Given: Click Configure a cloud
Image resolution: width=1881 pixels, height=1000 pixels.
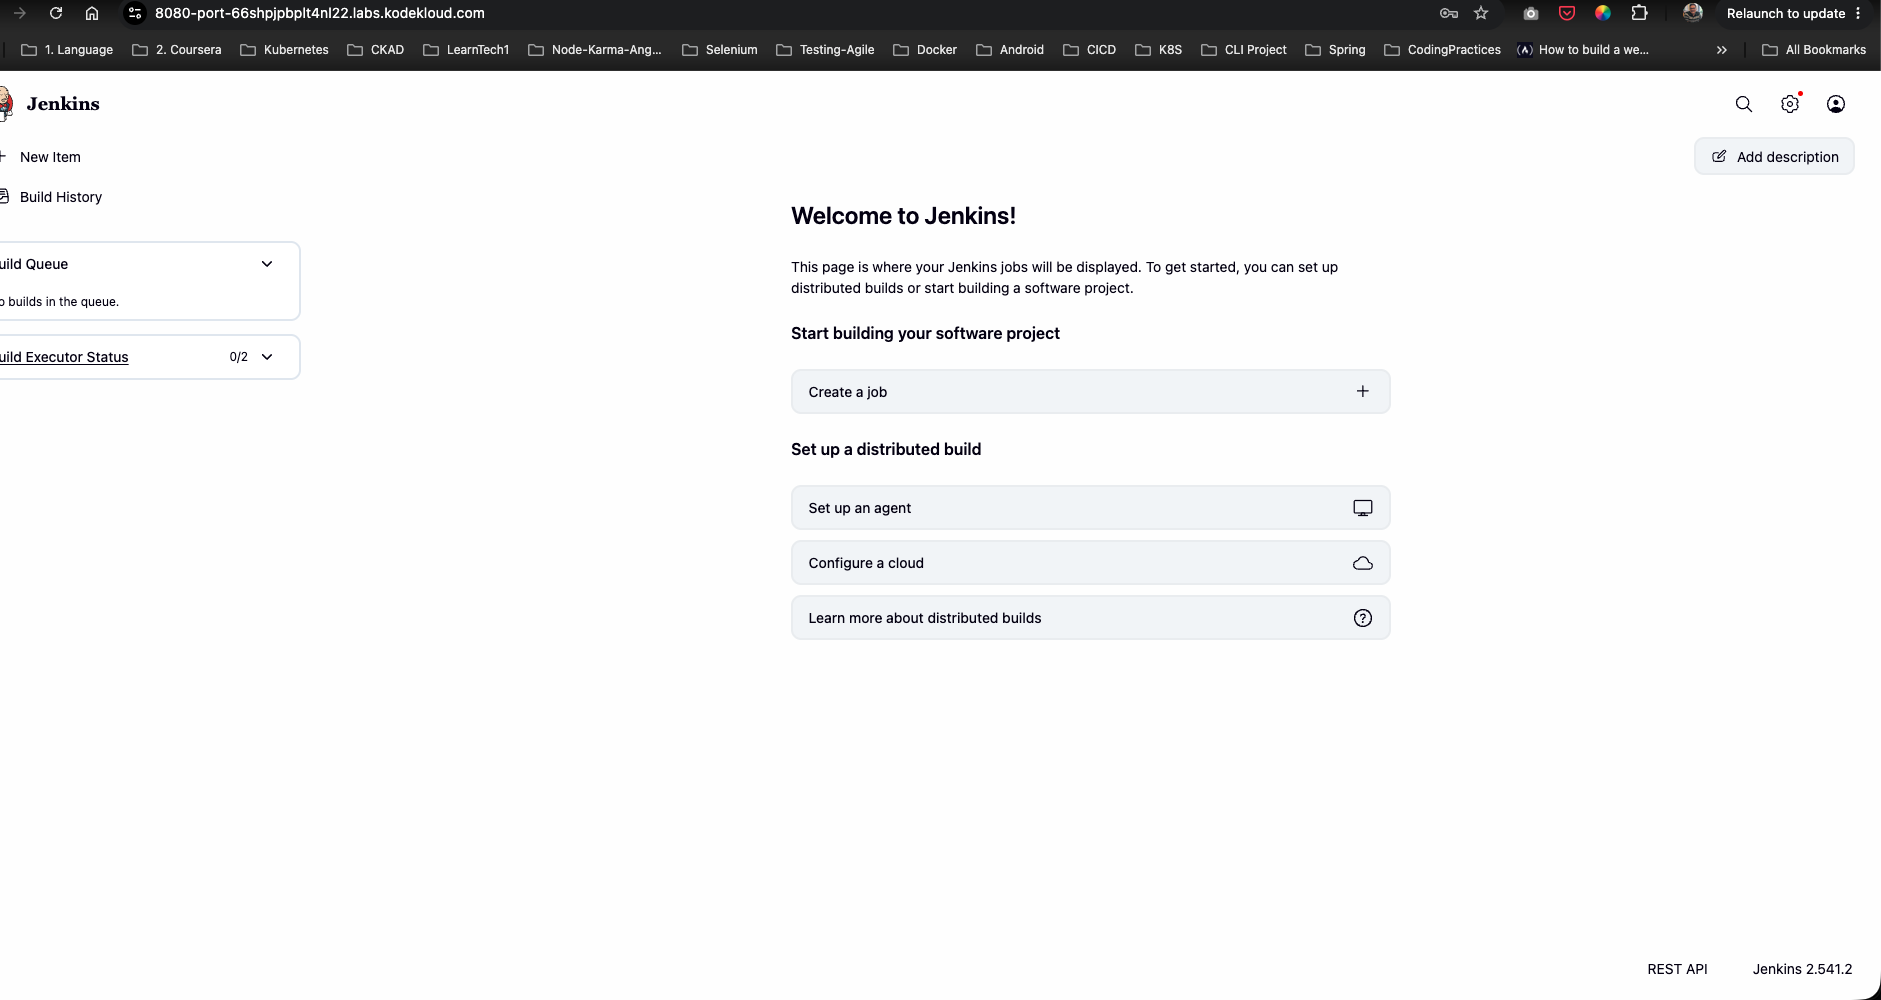Looking at the screenshot, I should [x=1090, y=563].
